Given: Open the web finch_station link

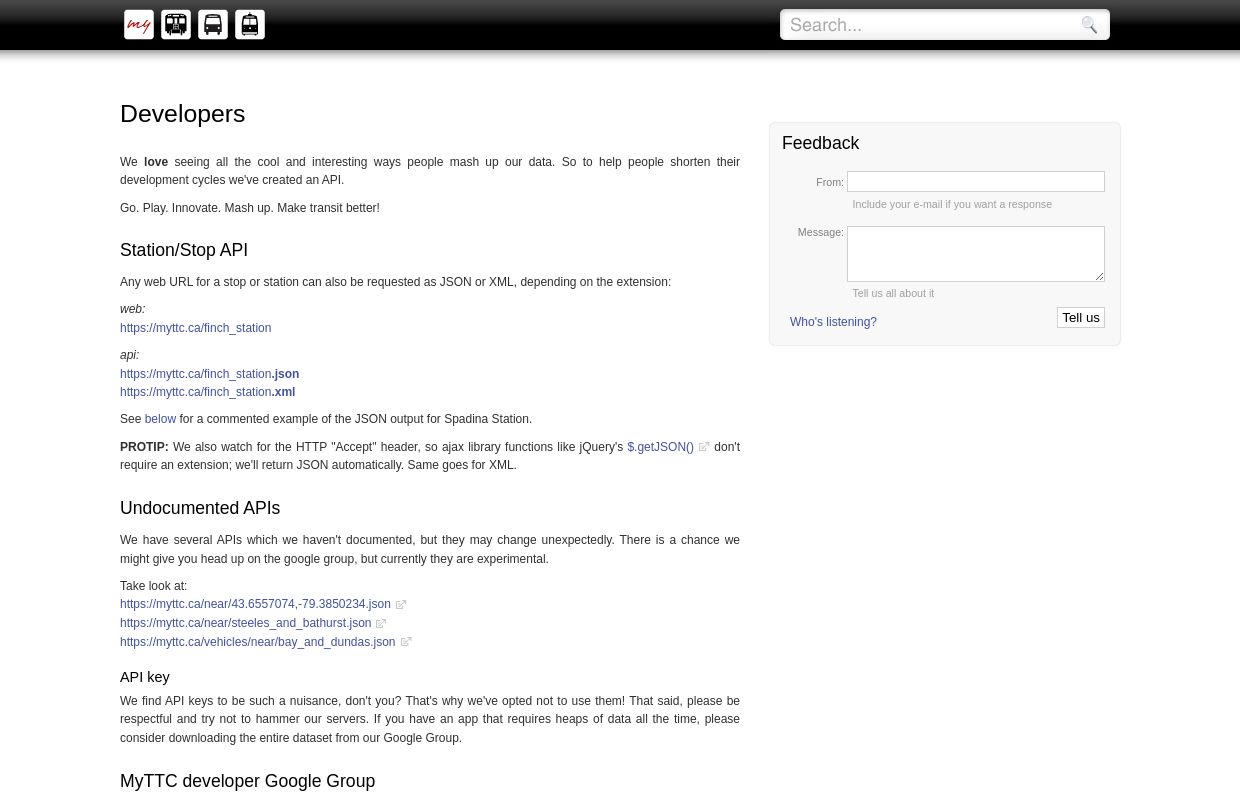Looking at the screenshot, I should pyautogui.click(x=196, y=328).
